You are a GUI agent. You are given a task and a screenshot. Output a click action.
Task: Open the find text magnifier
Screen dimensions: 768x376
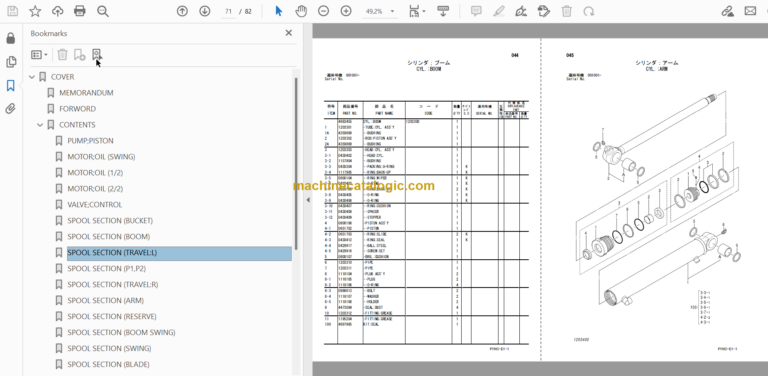(x=102, y=11)
